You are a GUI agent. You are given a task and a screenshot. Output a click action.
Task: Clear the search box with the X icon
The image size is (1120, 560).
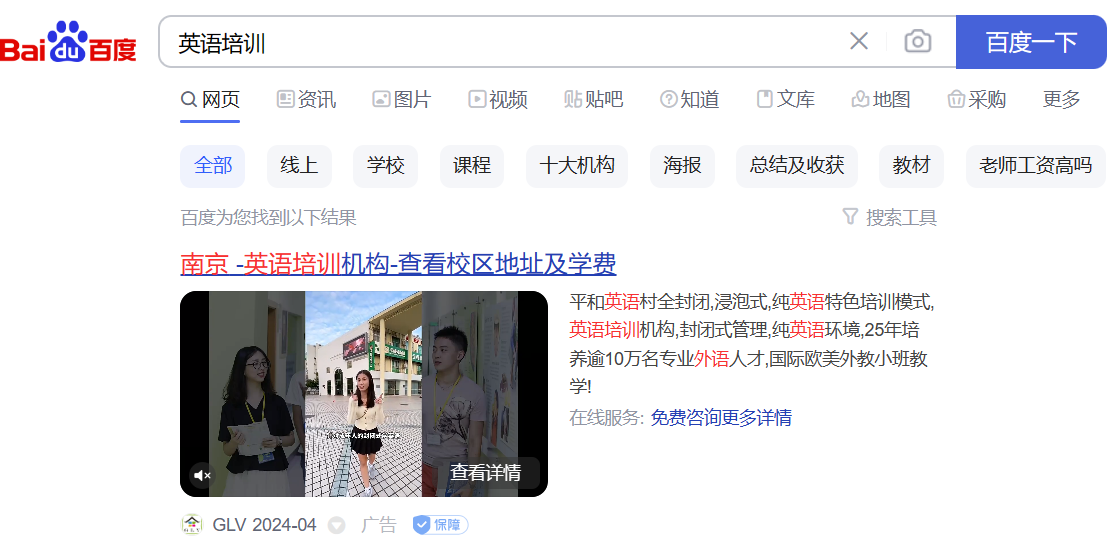pyautogui.click(x=859, y=41)
